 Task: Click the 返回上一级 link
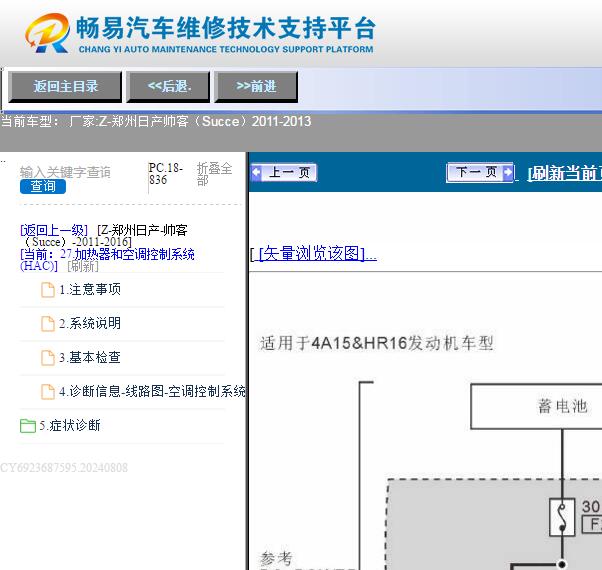click(x=54, y=230)
